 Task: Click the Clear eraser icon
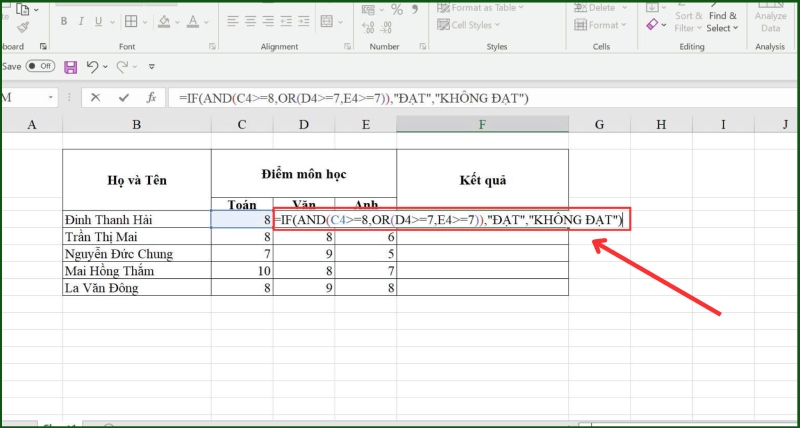(x=652, y=24)
